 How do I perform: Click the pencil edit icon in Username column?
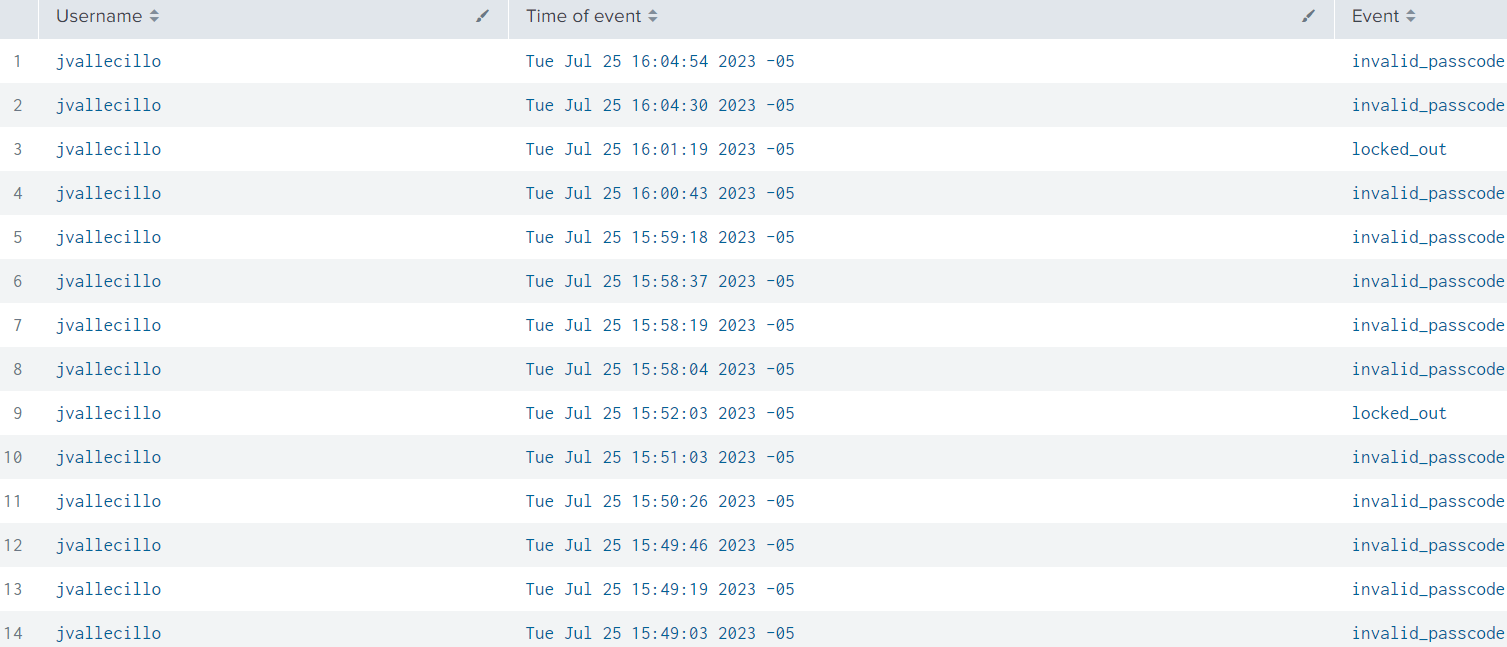(x=483, y=16)
